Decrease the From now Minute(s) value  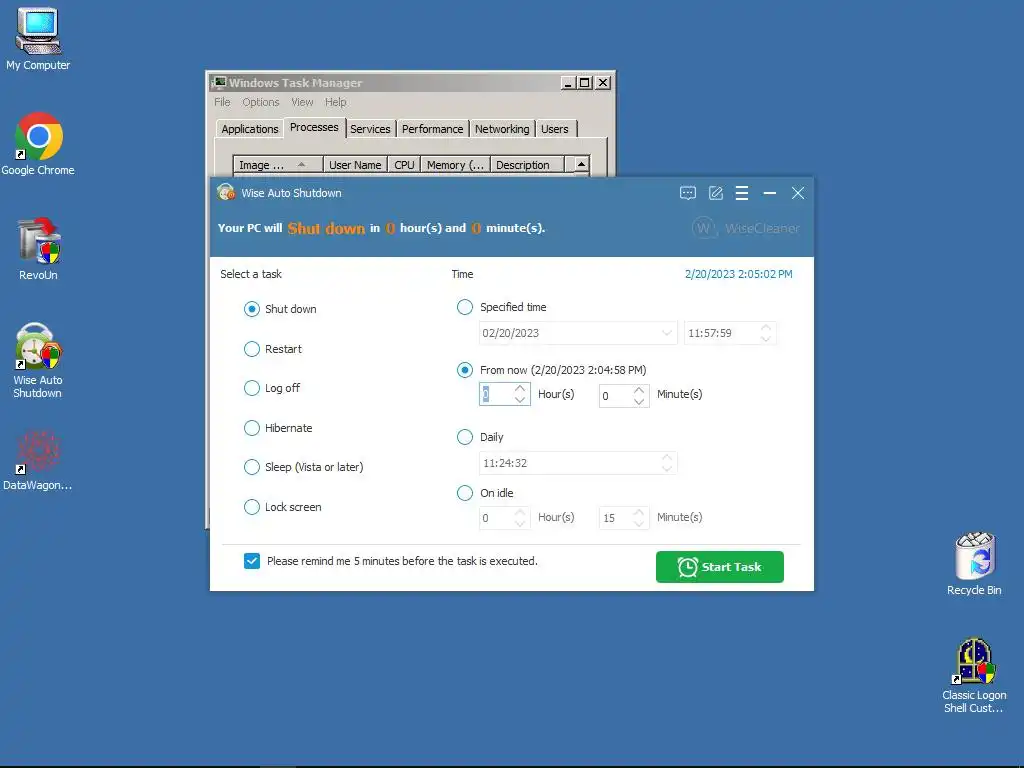639,401
